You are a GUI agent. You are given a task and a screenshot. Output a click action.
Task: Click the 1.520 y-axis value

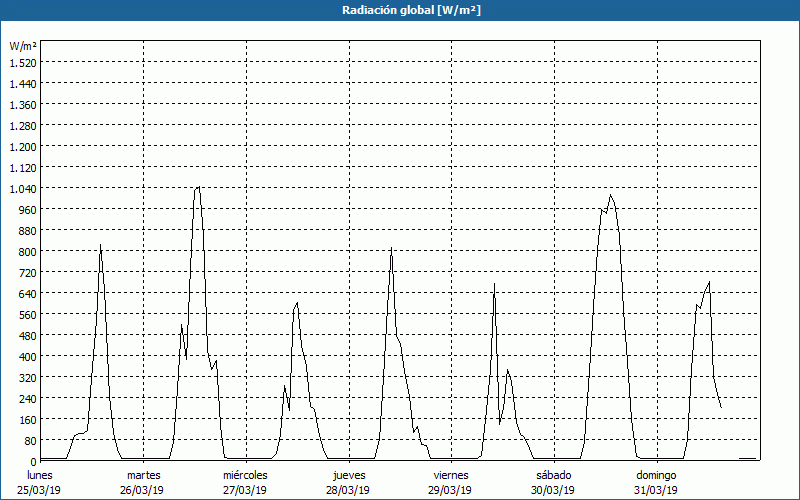[x=23, y=62]
